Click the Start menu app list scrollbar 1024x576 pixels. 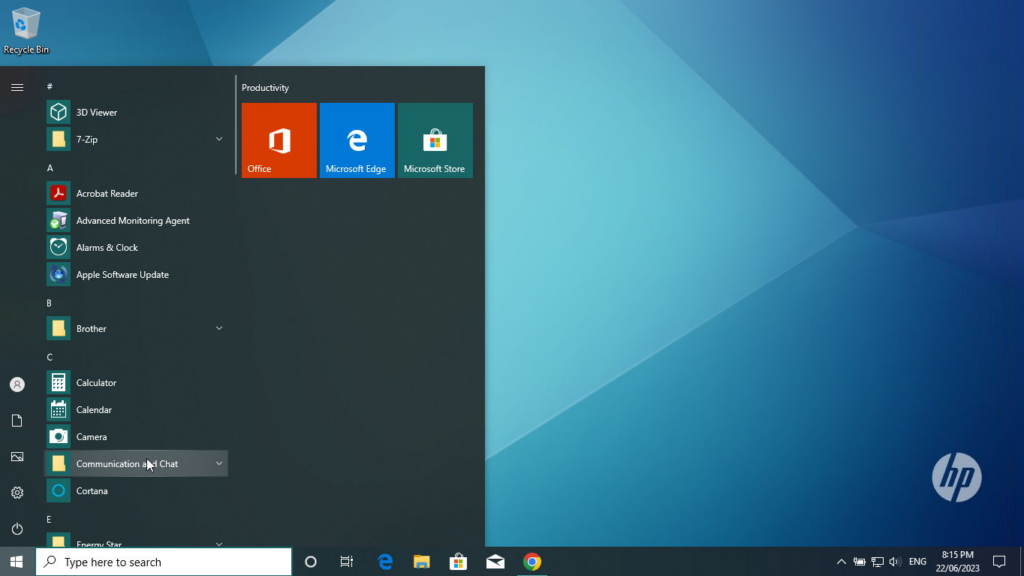[236, 125]
